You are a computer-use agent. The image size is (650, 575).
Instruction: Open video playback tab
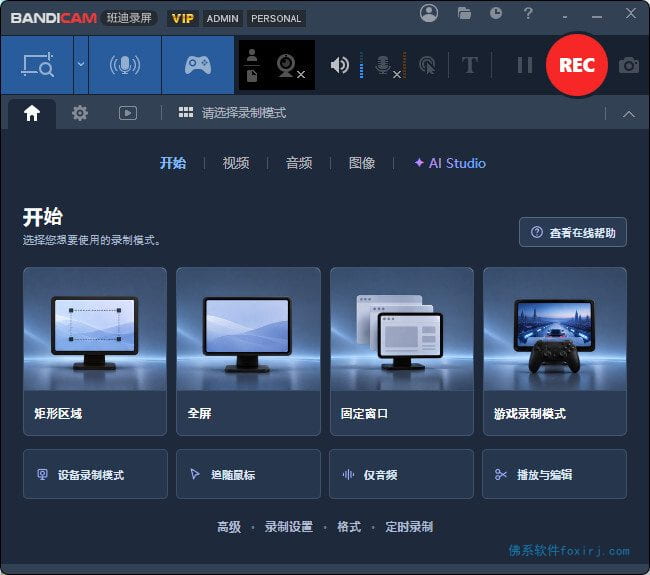pyautogui.click(x=128, y=113)
